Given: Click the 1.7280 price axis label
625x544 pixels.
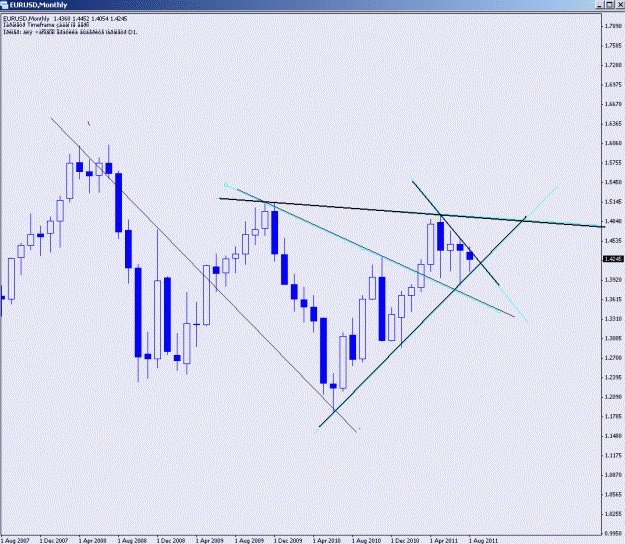Looking at the screenshot, I should [614, 65].
